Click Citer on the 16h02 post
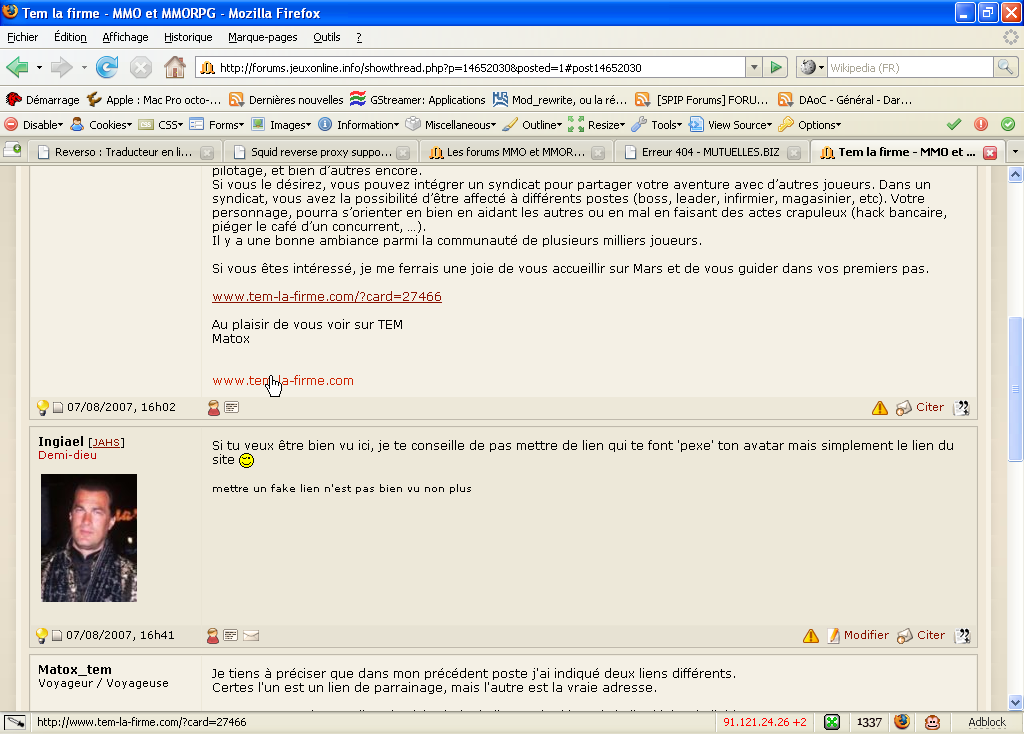The image size is (1024, 734). tap(930, 407)
